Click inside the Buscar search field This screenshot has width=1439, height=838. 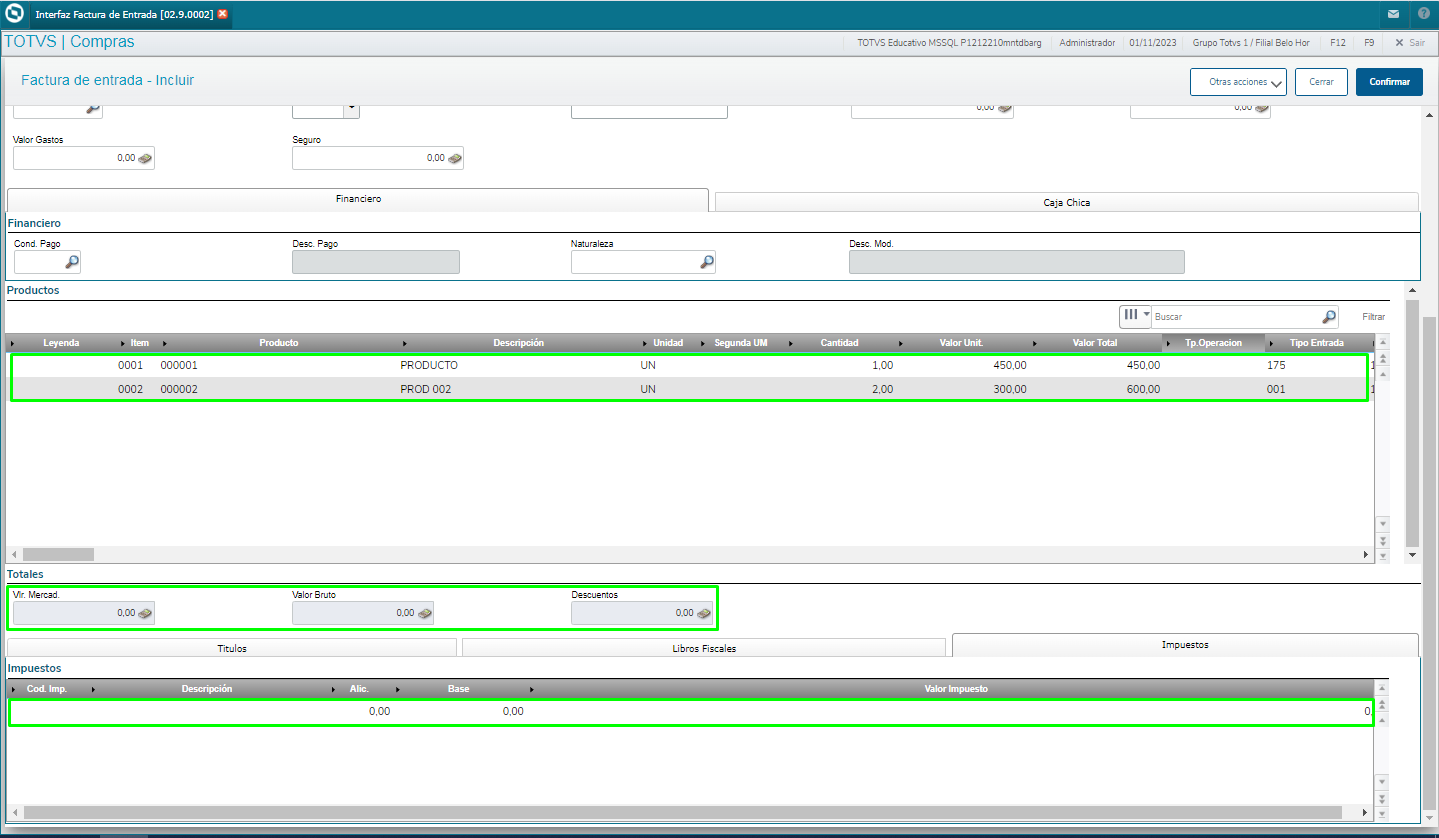point(1236,317)
